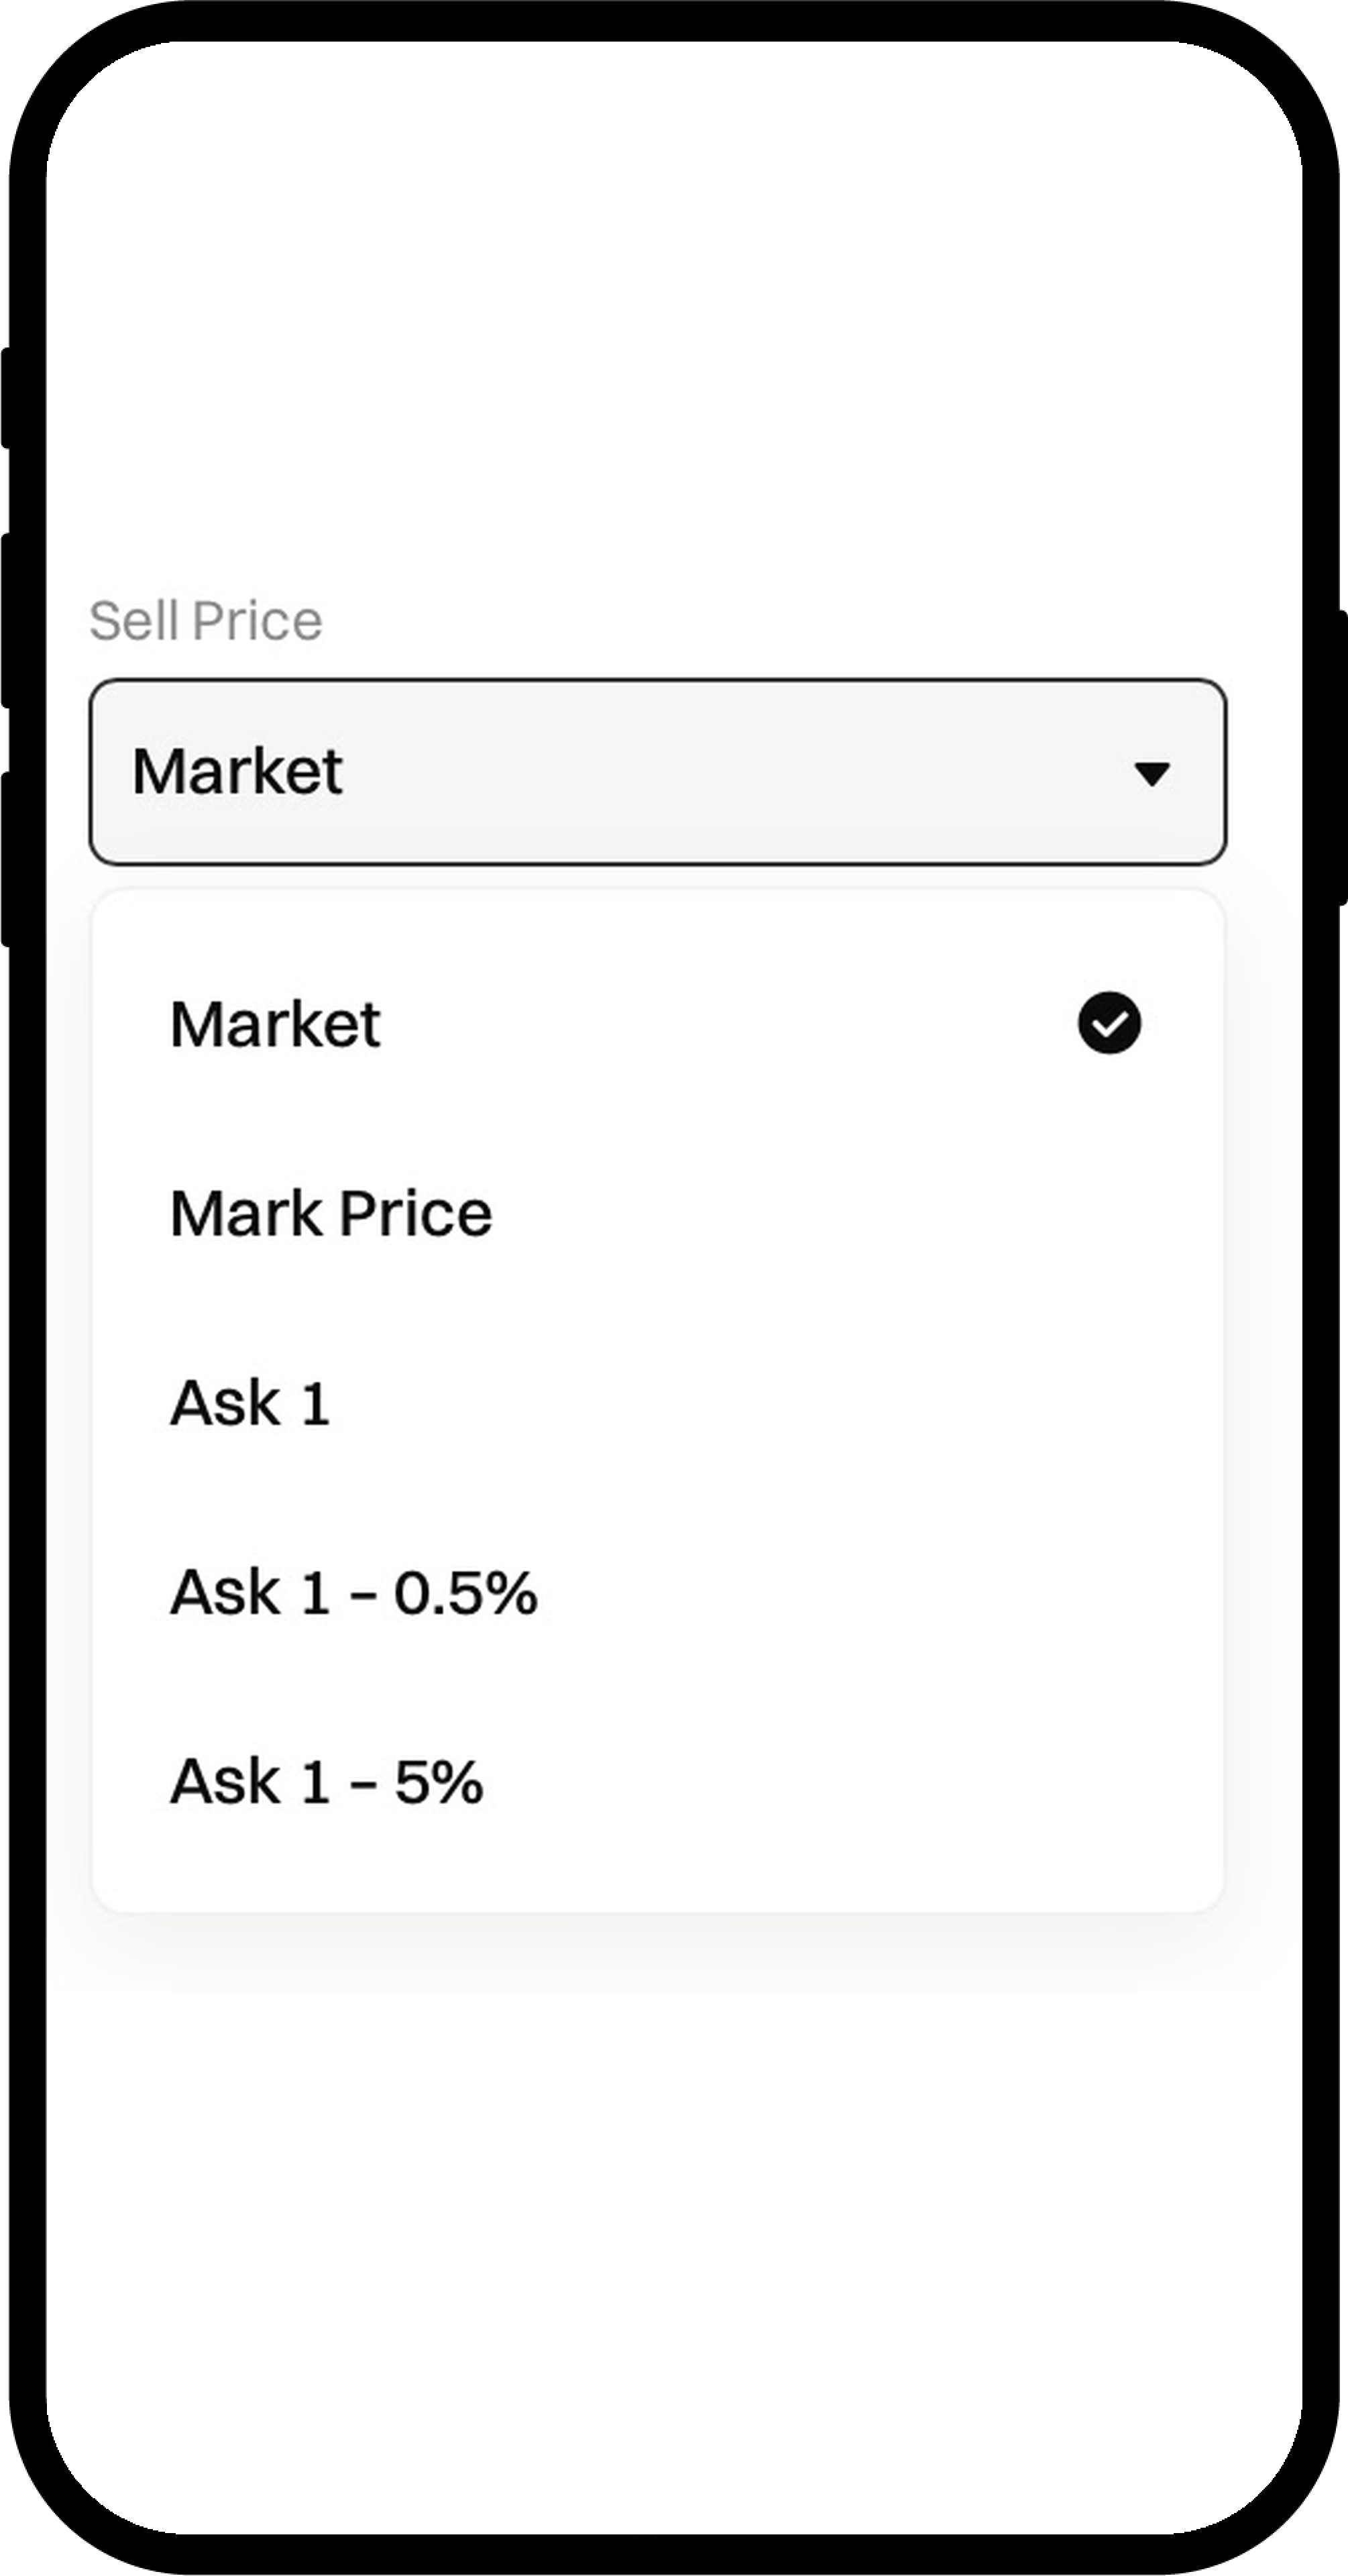Viewport: 1348px width, 2576px height.
Task: Click the last entry, Ask 1 – 5%
Action: pos(327,1781)
